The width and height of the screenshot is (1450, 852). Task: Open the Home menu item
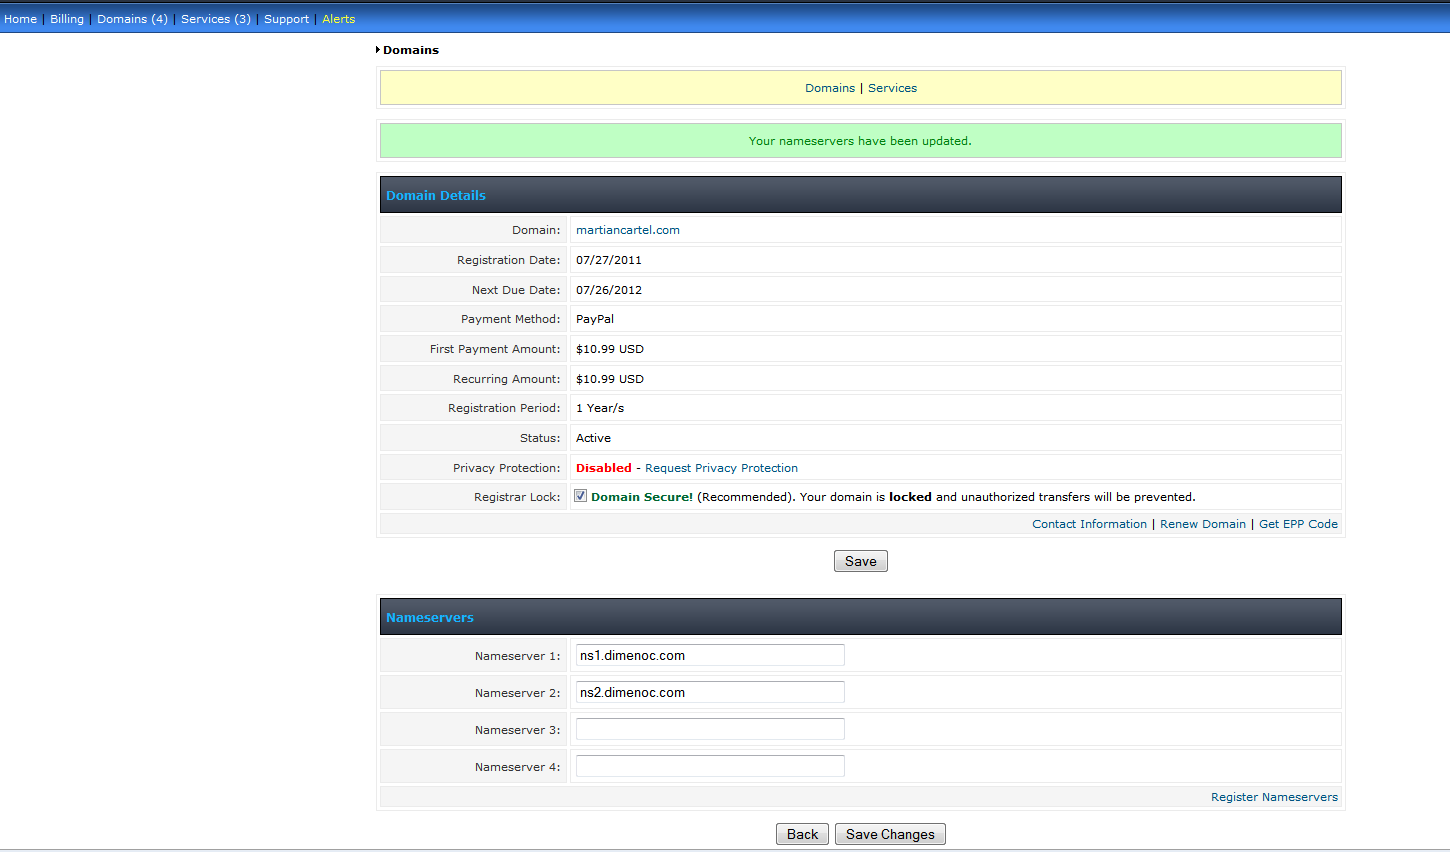click(x=20, y=19)
